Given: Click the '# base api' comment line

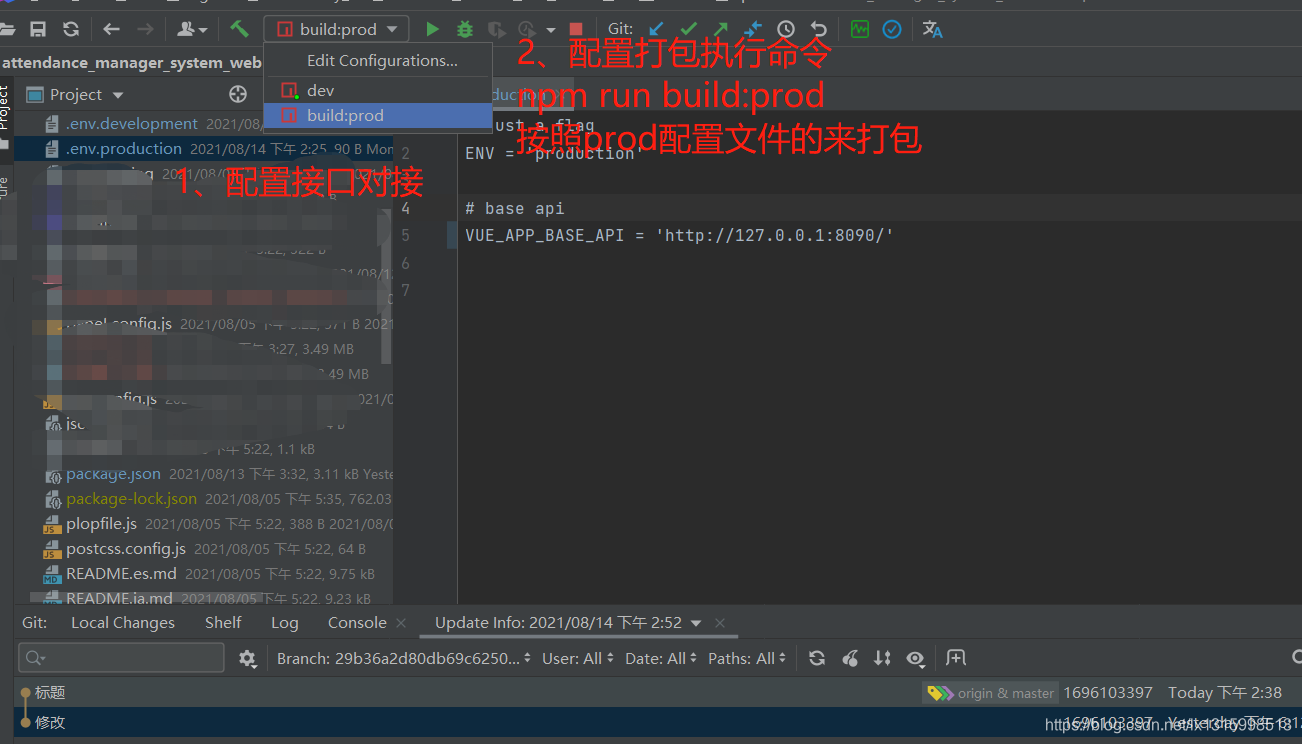Looking at the screenshot, I should point(515,208).
